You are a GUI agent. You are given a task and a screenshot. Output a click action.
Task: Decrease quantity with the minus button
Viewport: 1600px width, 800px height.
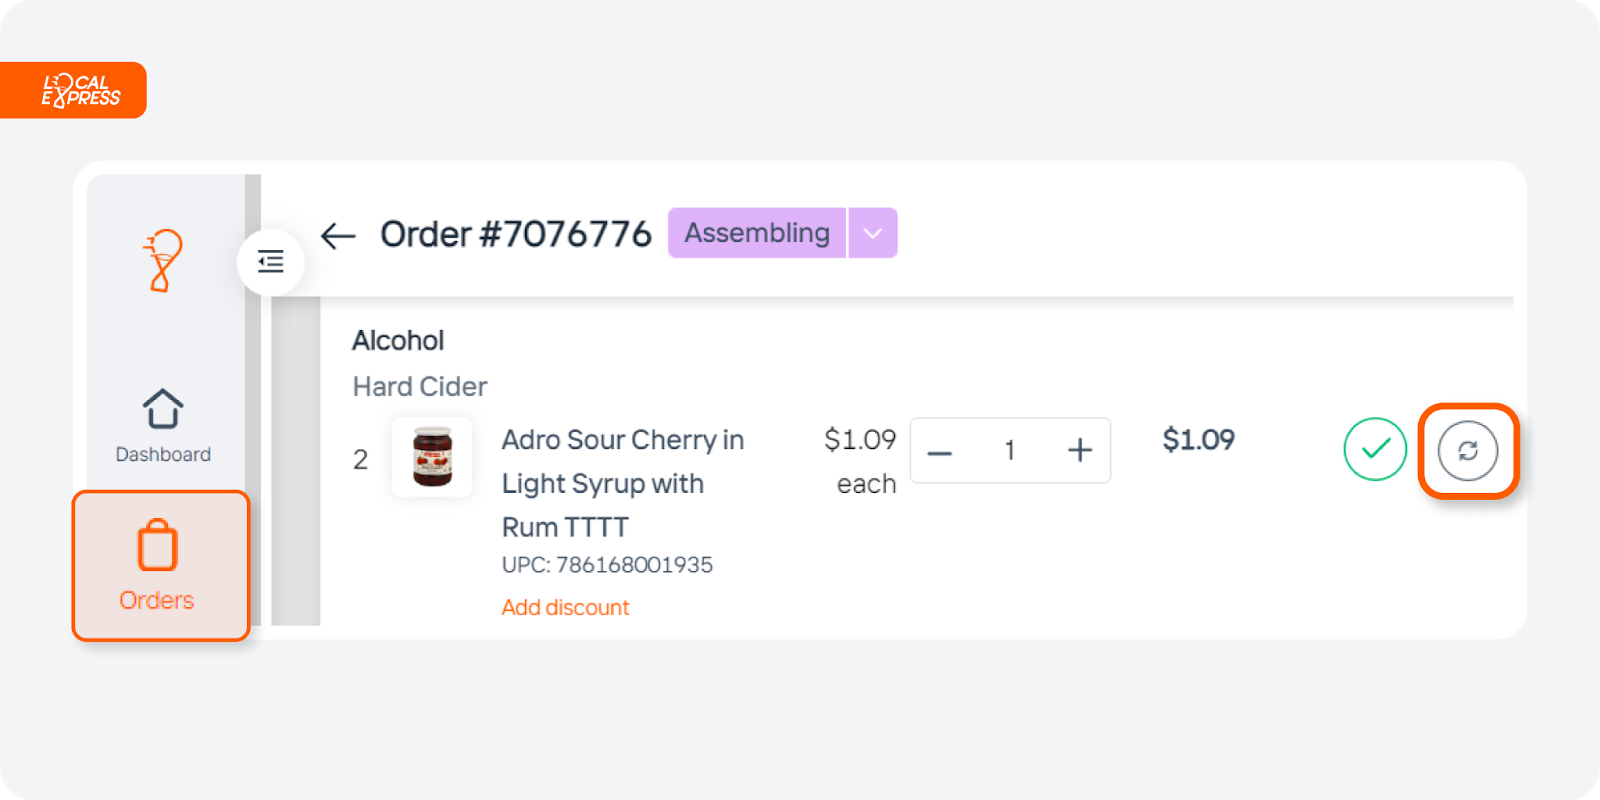tap(939, 452)
